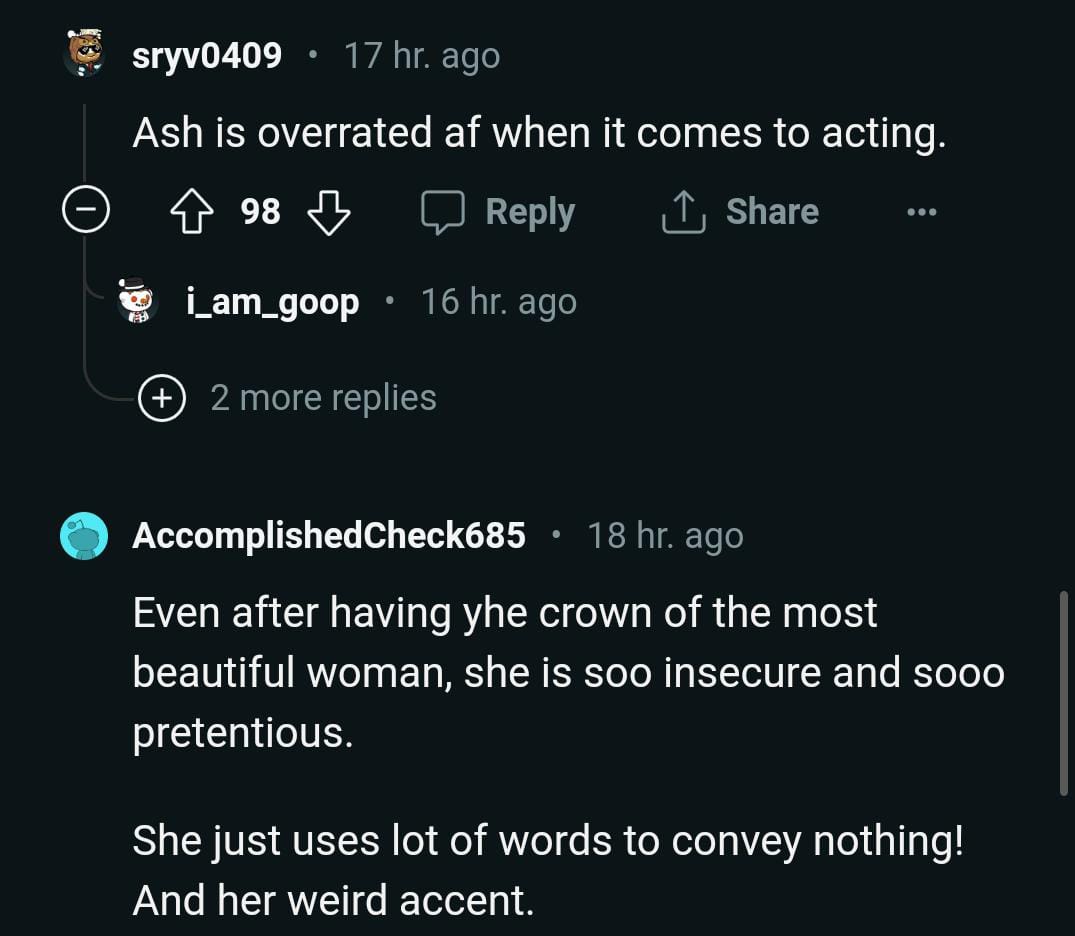1075x936 pixels.
Task: Click the 98 vote score
Action: pos(260,212)
